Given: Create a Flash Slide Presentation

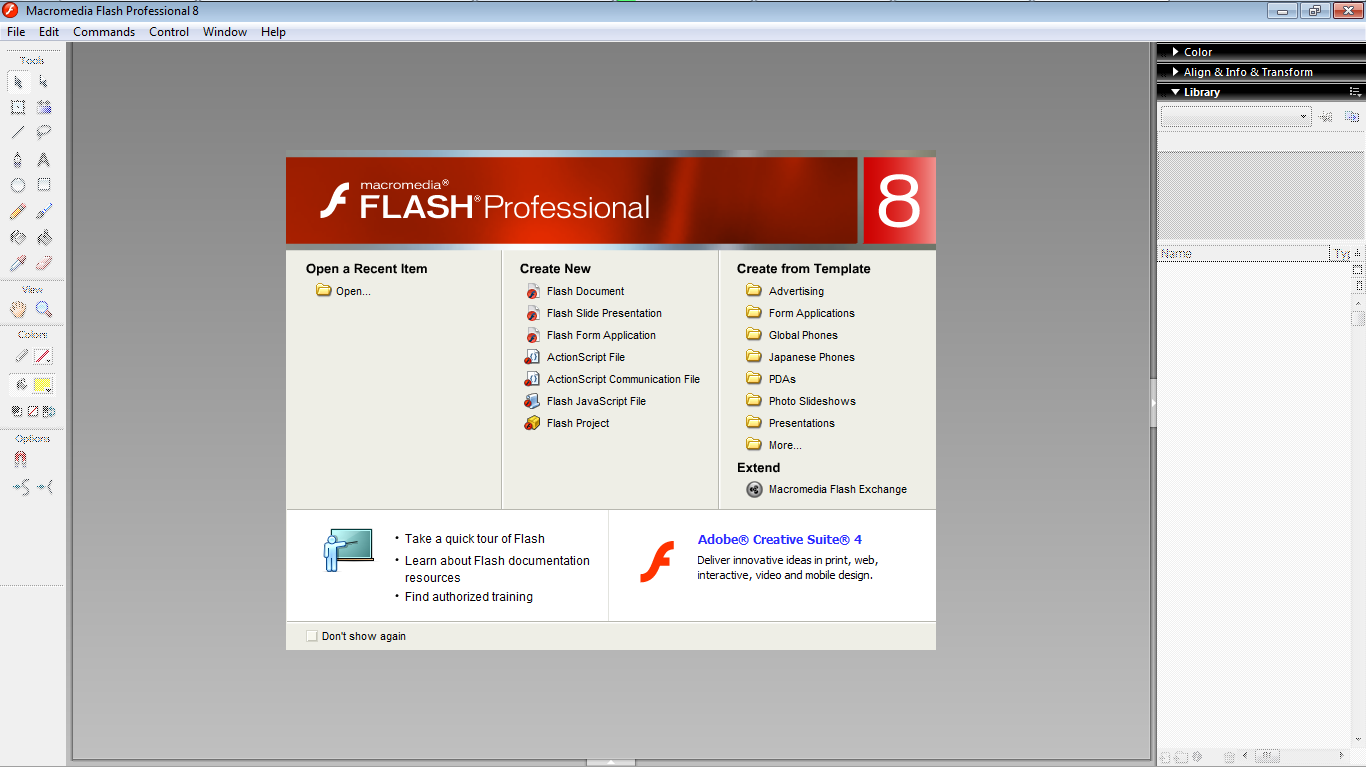Looking at the screenshot, I should [593, 313].
